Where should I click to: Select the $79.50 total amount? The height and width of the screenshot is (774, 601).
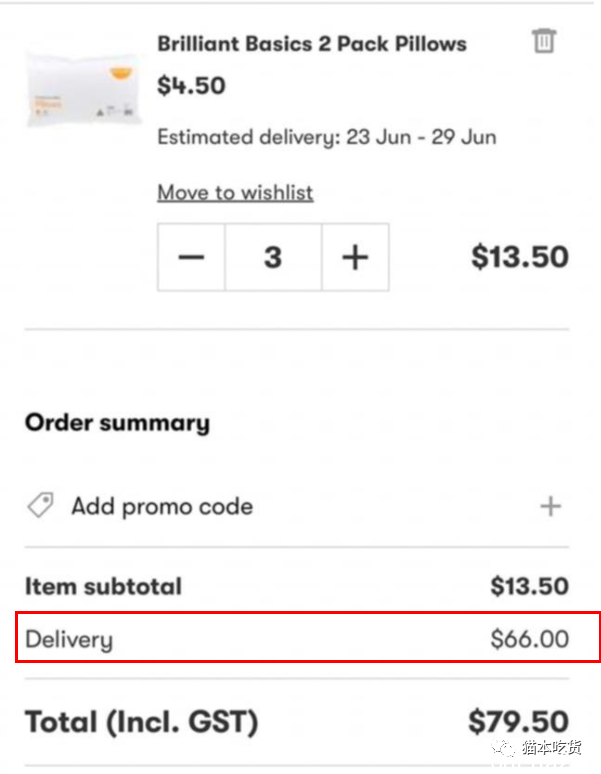click(519, 722)
